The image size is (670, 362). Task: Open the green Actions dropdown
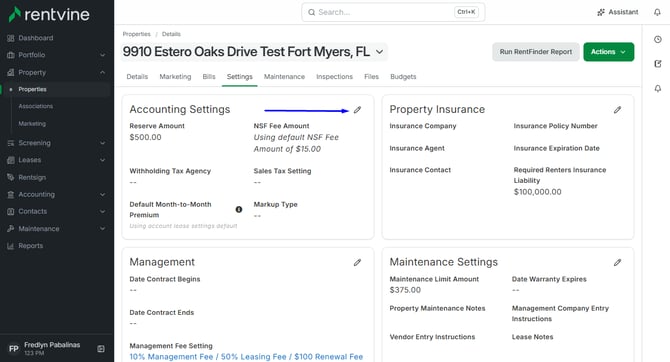click(608, 52)
